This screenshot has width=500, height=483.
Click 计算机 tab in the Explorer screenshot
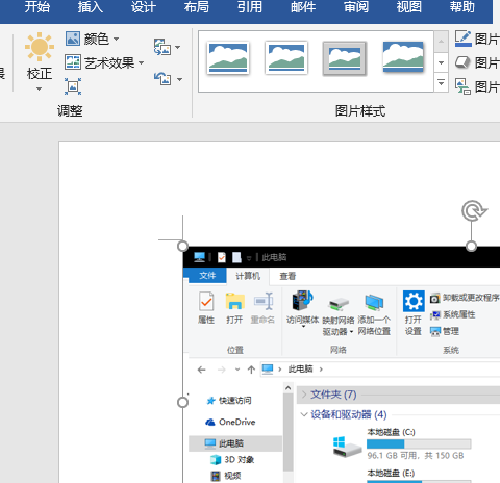point(248,276)
